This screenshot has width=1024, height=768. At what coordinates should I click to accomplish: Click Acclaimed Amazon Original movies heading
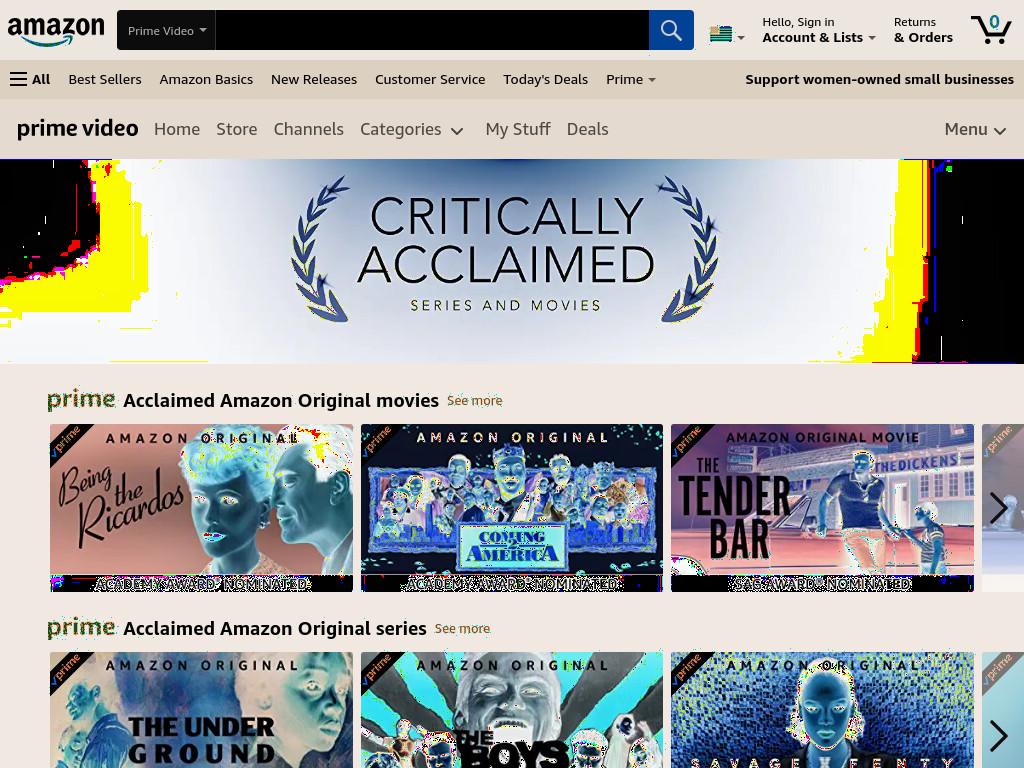(281, 400)
